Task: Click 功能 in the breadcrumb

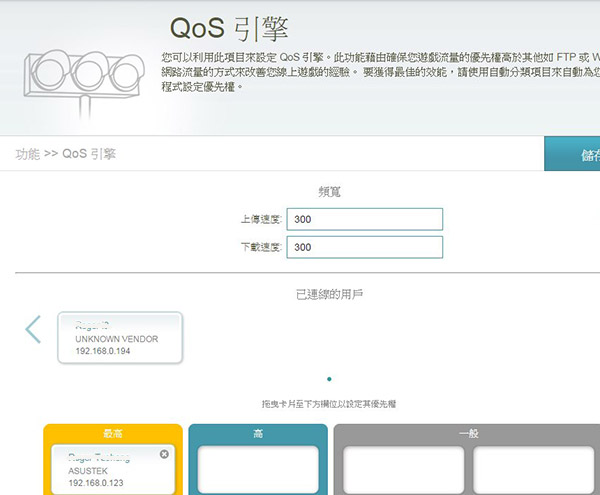Action: click(x=28, y=154)
